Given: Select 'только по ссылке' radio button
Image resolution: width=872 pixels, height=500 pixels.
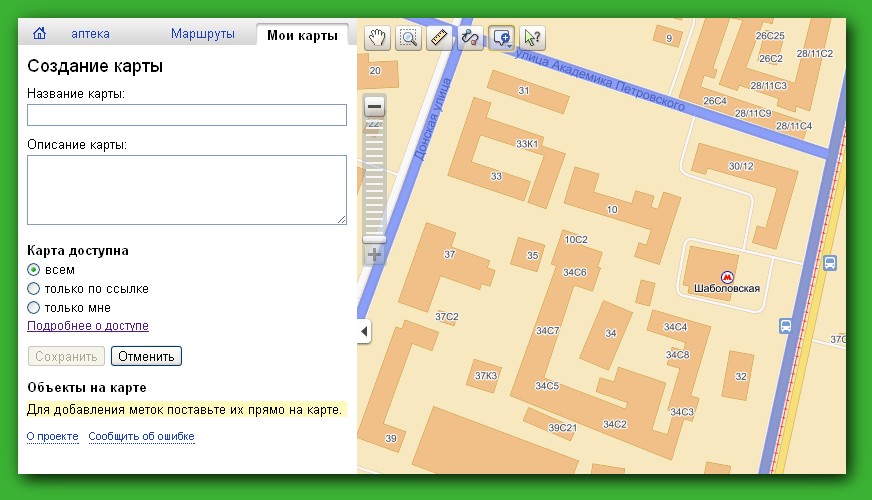Looking at the screenshot, I should 33,289.
